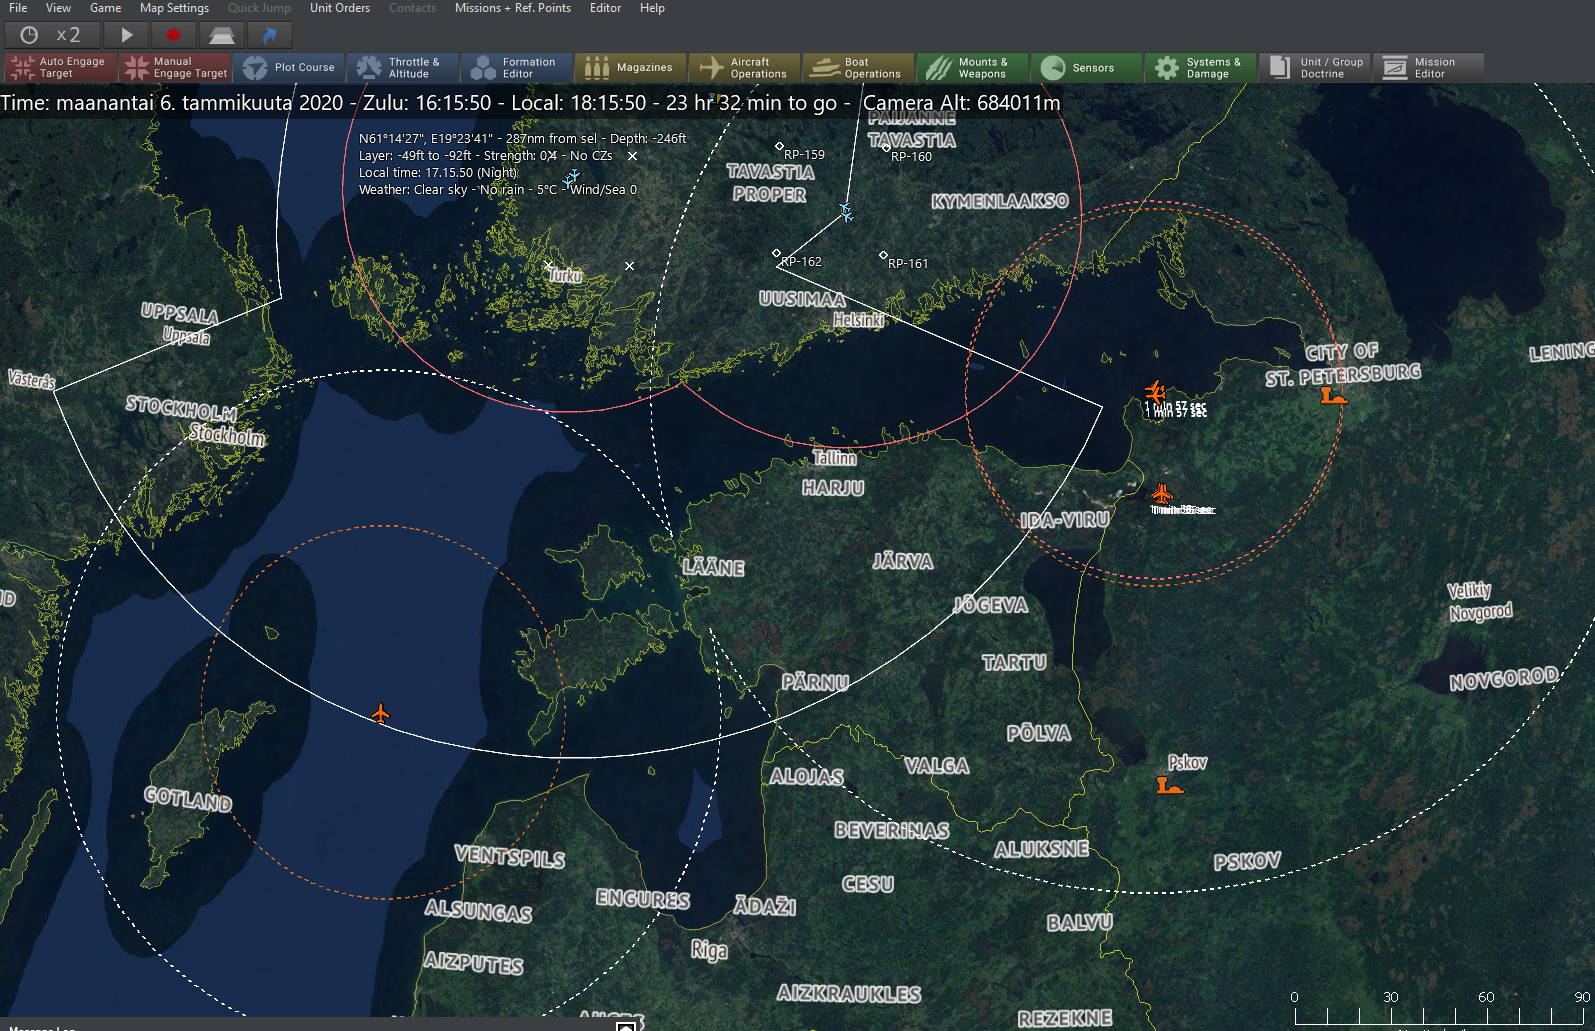1595x1031 pixels.
Task: Open the Sensors panel
Action: pyautogui.click(x=1086, y=67)
